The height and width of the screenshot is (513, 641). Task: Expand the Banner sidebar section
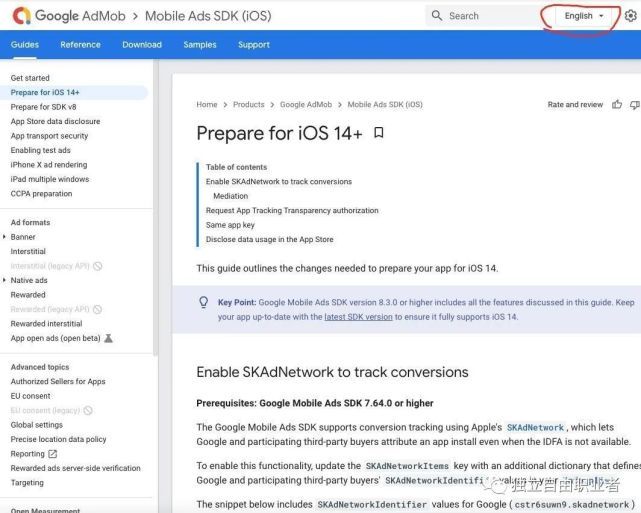(x=4, y=237)
